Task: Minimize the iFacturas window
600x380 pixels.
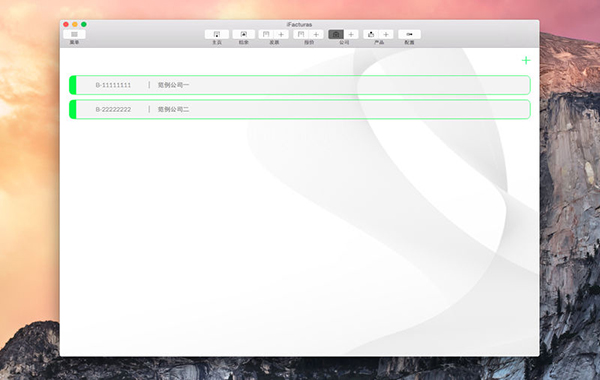Action: pyautogui.click(x=75, y=24)
